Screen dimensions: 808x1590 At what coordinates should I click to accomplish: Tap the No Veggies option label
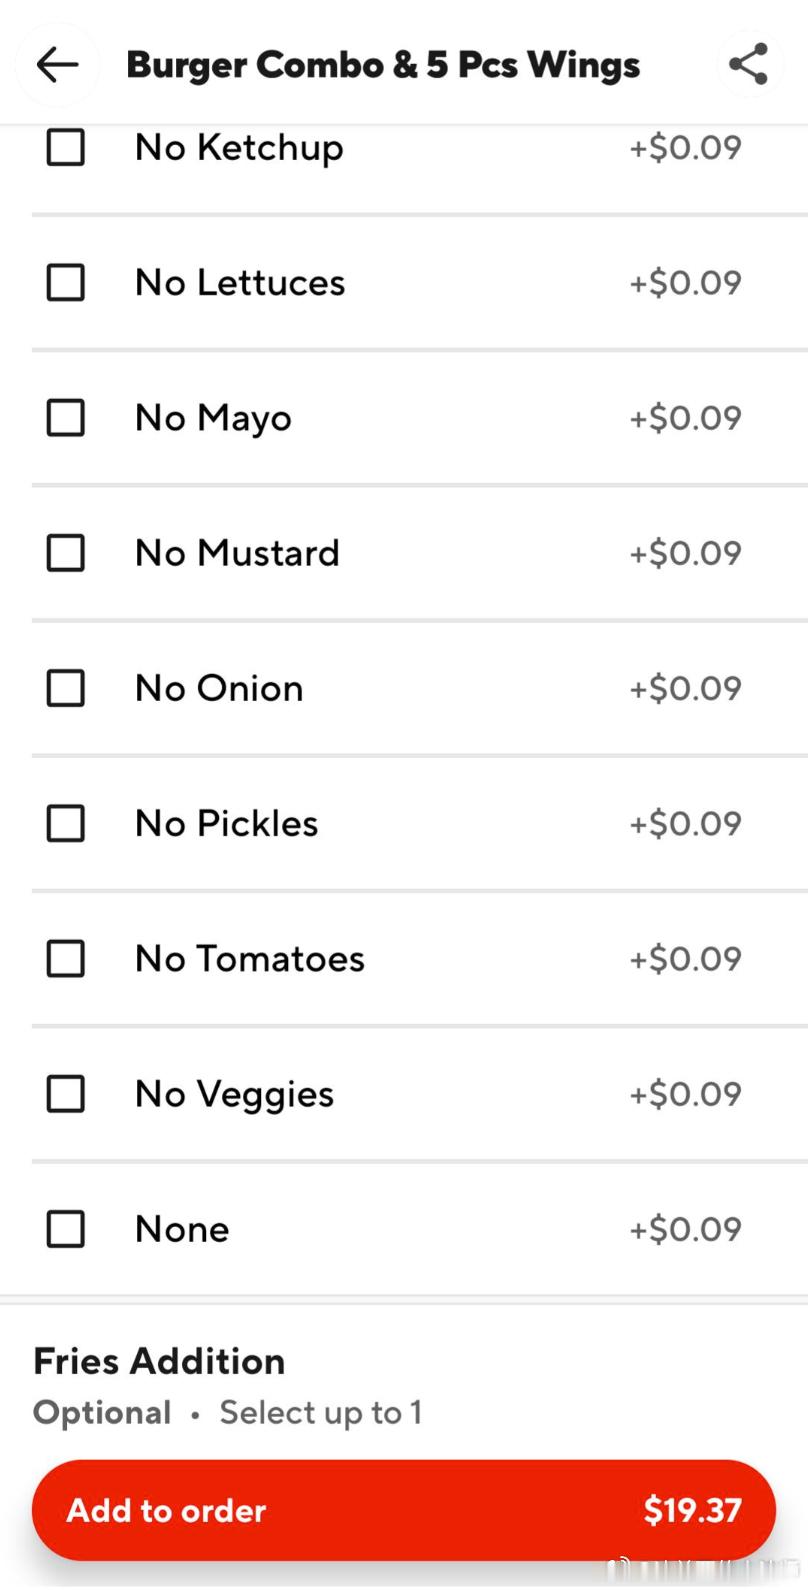234,1094
